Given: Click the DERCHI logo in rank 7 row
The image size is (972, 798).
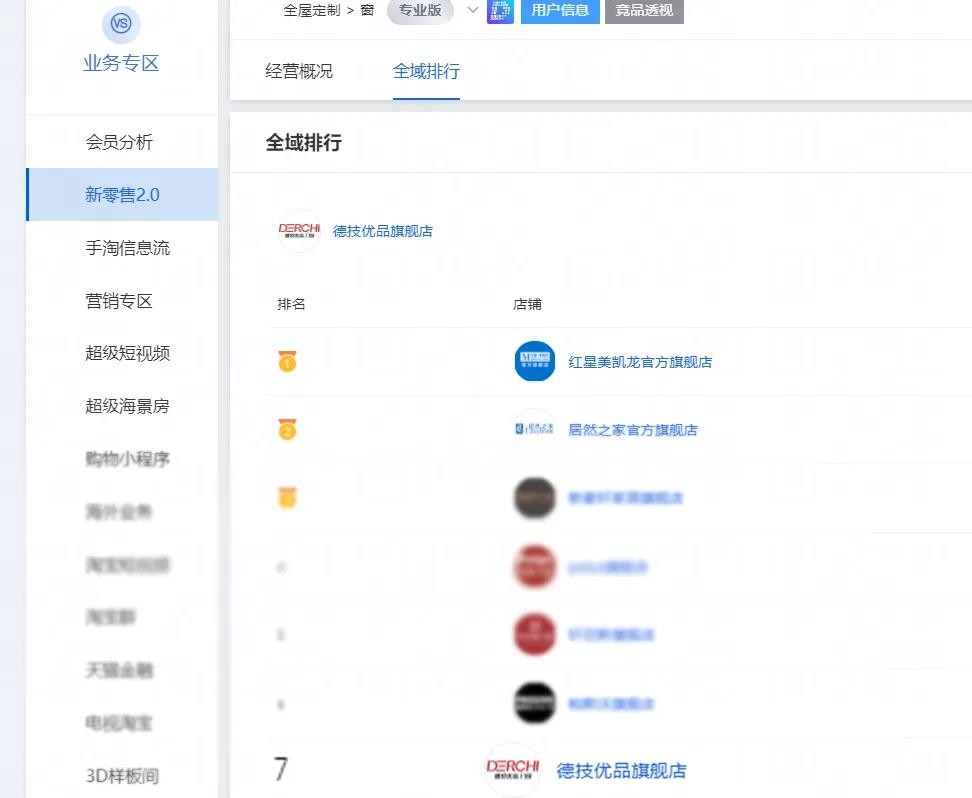Looking at the screenshot, I should tap(513, 769).
